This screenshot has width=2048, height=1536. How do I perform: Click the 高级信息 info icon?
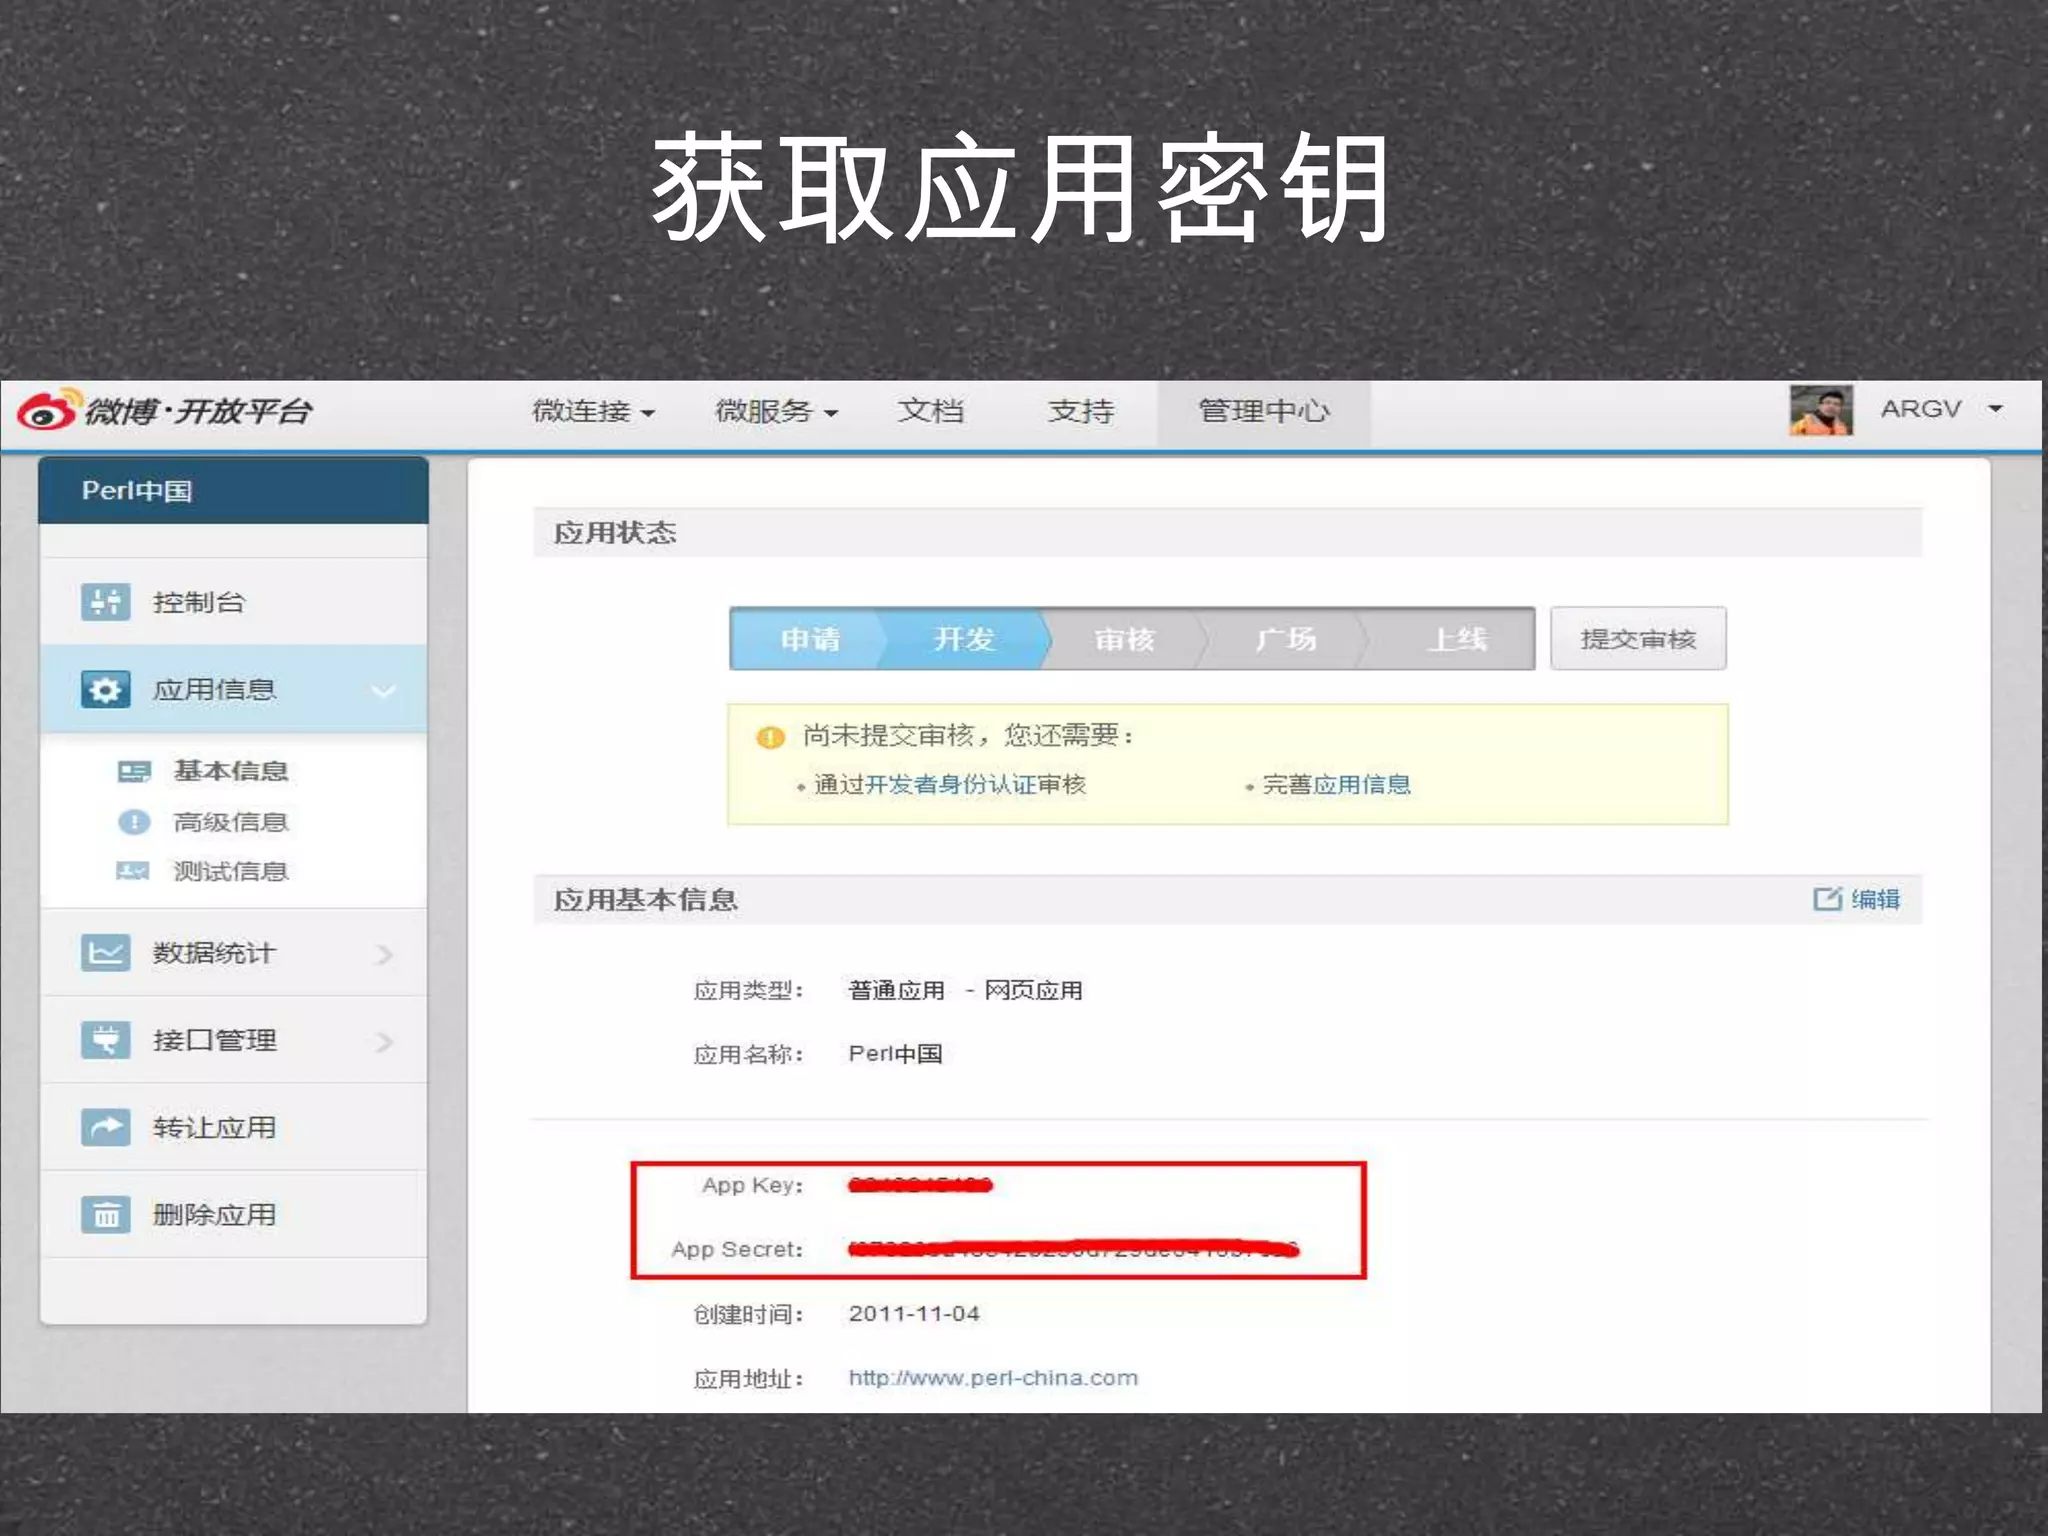134,822
